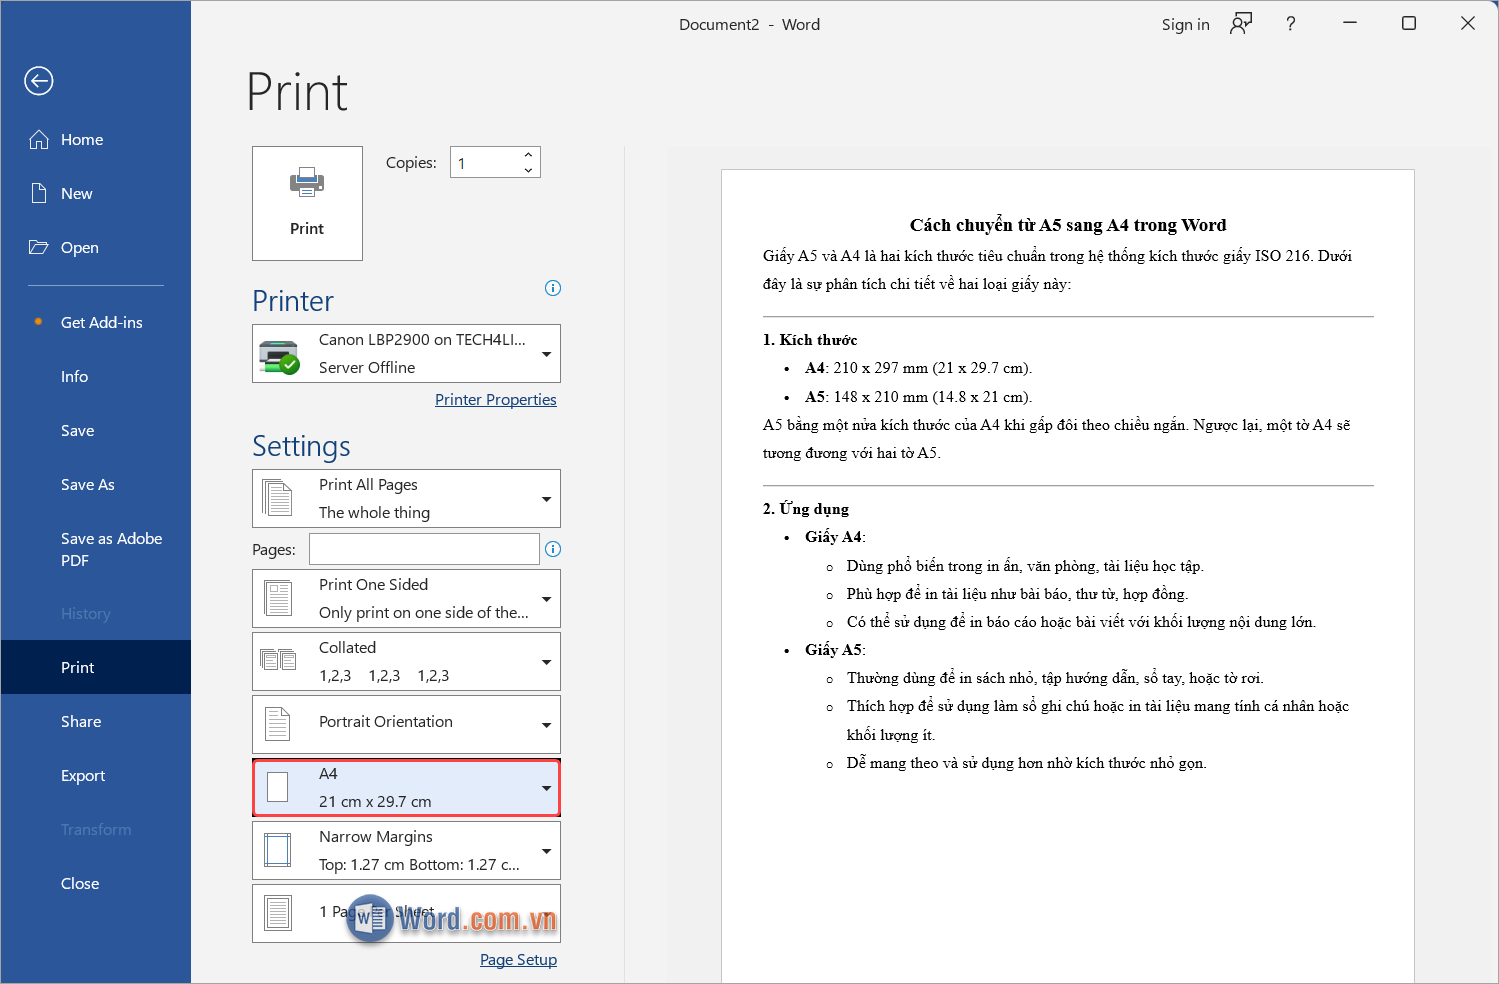Open the feedback person icon in title bar

pos(1241,24)
